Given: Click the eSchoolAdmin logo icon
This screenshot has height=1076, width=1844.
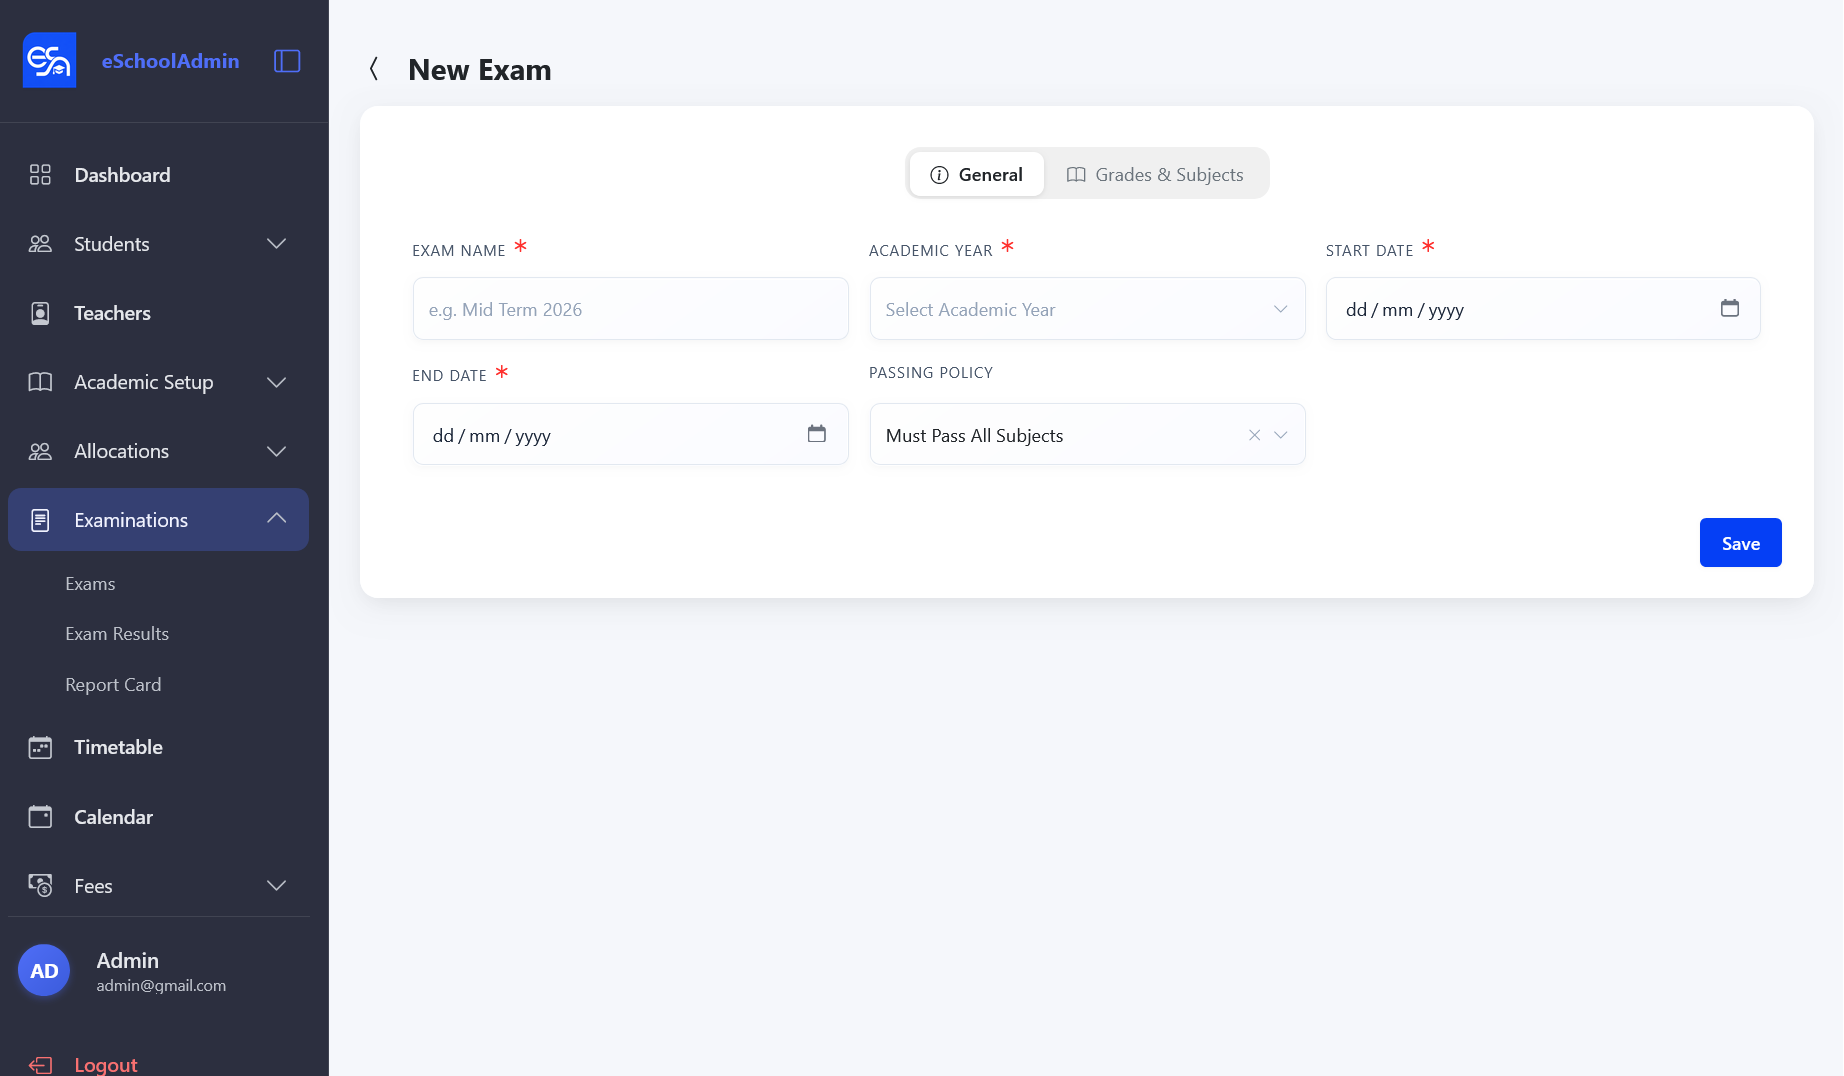Looking at the screenshot, I should pyautogui.click(x=50, y=60).
